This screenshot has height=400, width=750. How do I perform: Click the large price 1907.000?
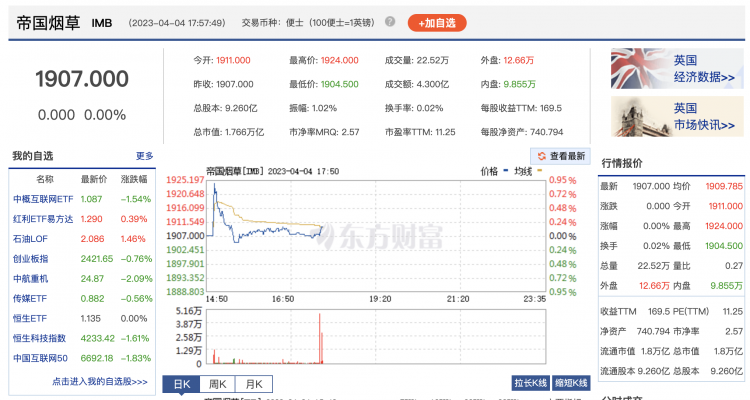82,79
